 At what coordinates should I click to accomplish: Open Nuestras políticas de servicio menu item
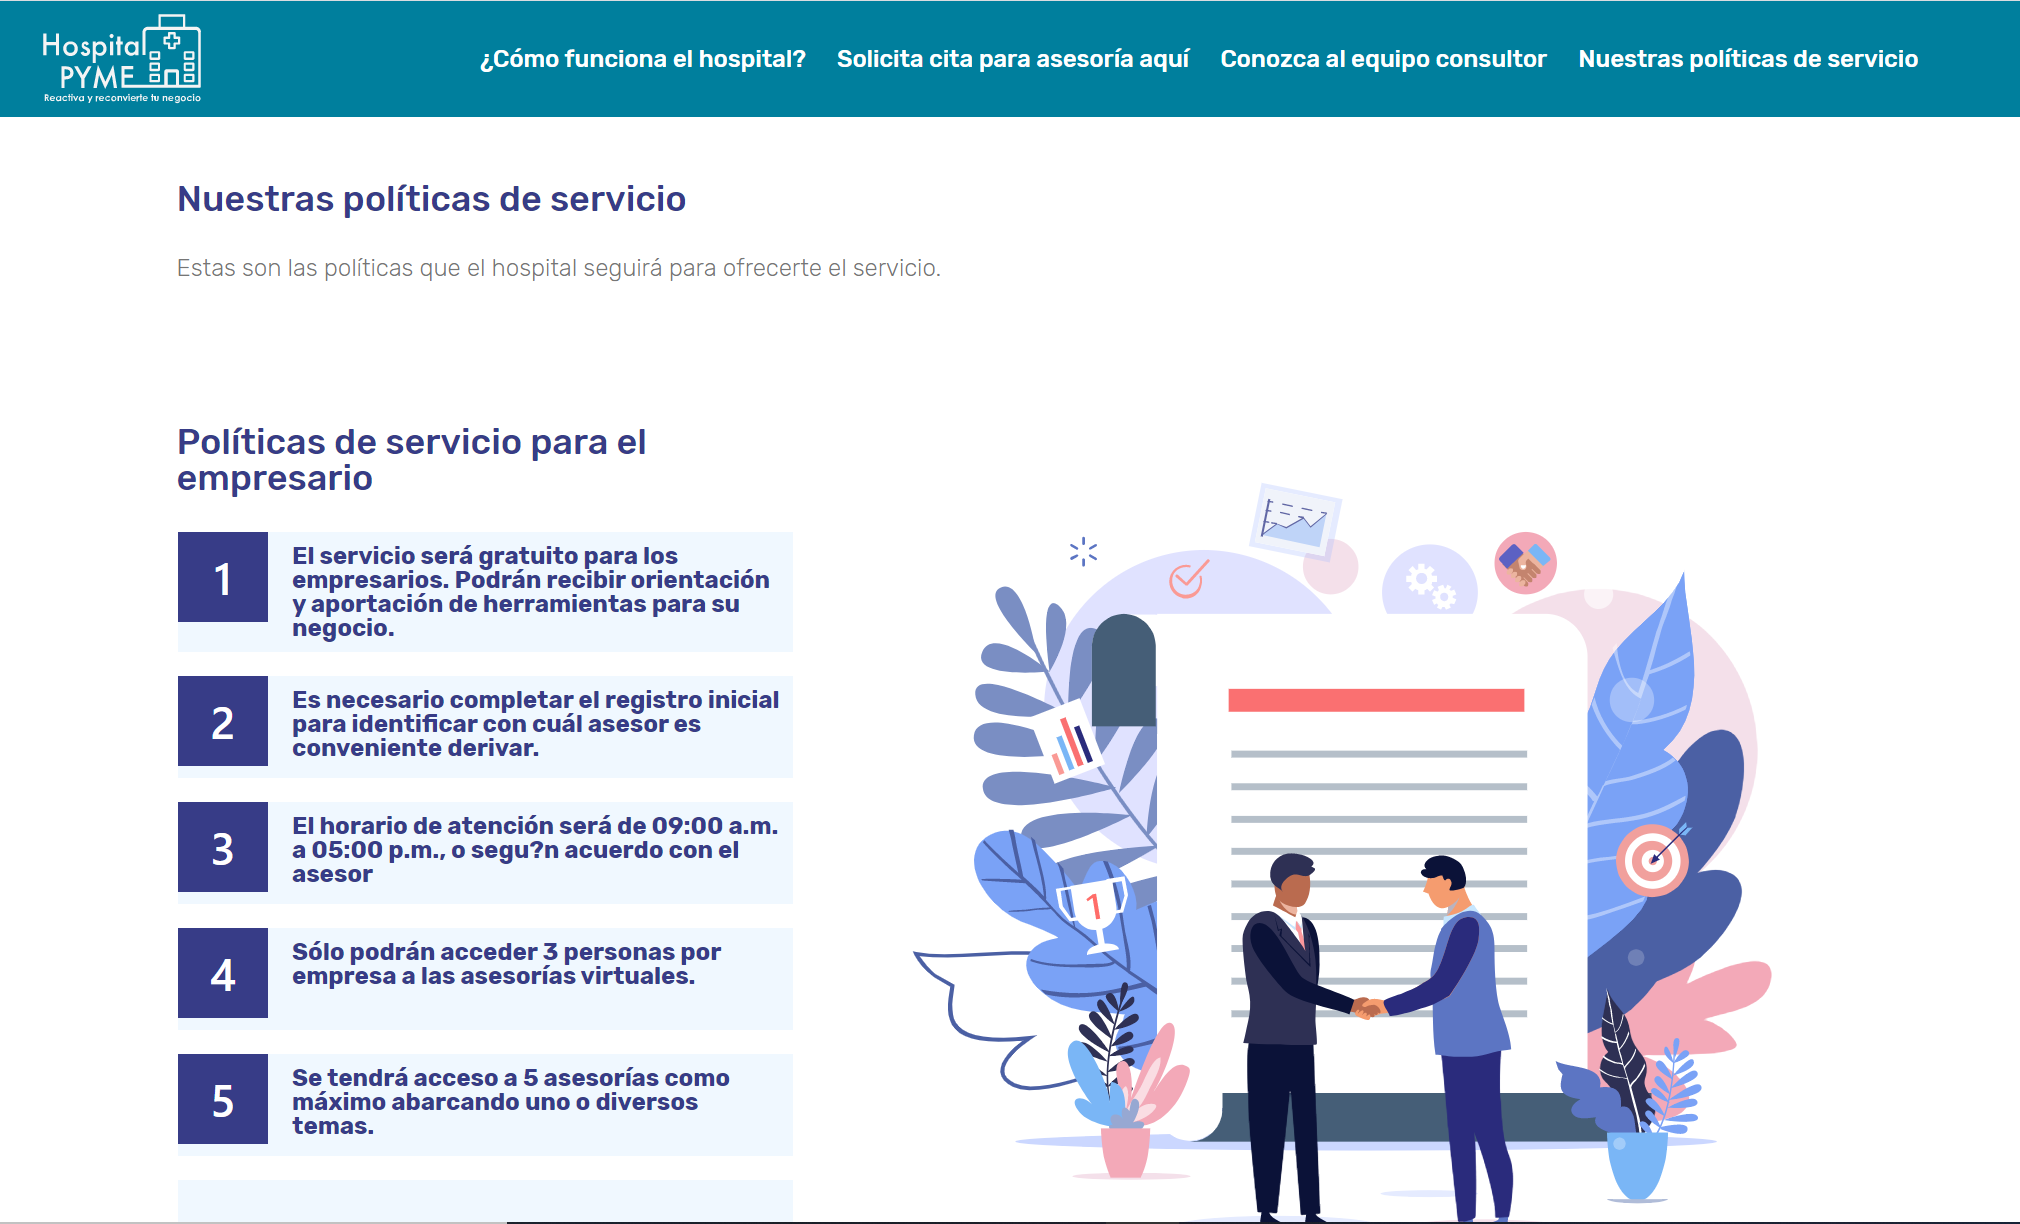pyautogui.click(x=1747, y=59)
